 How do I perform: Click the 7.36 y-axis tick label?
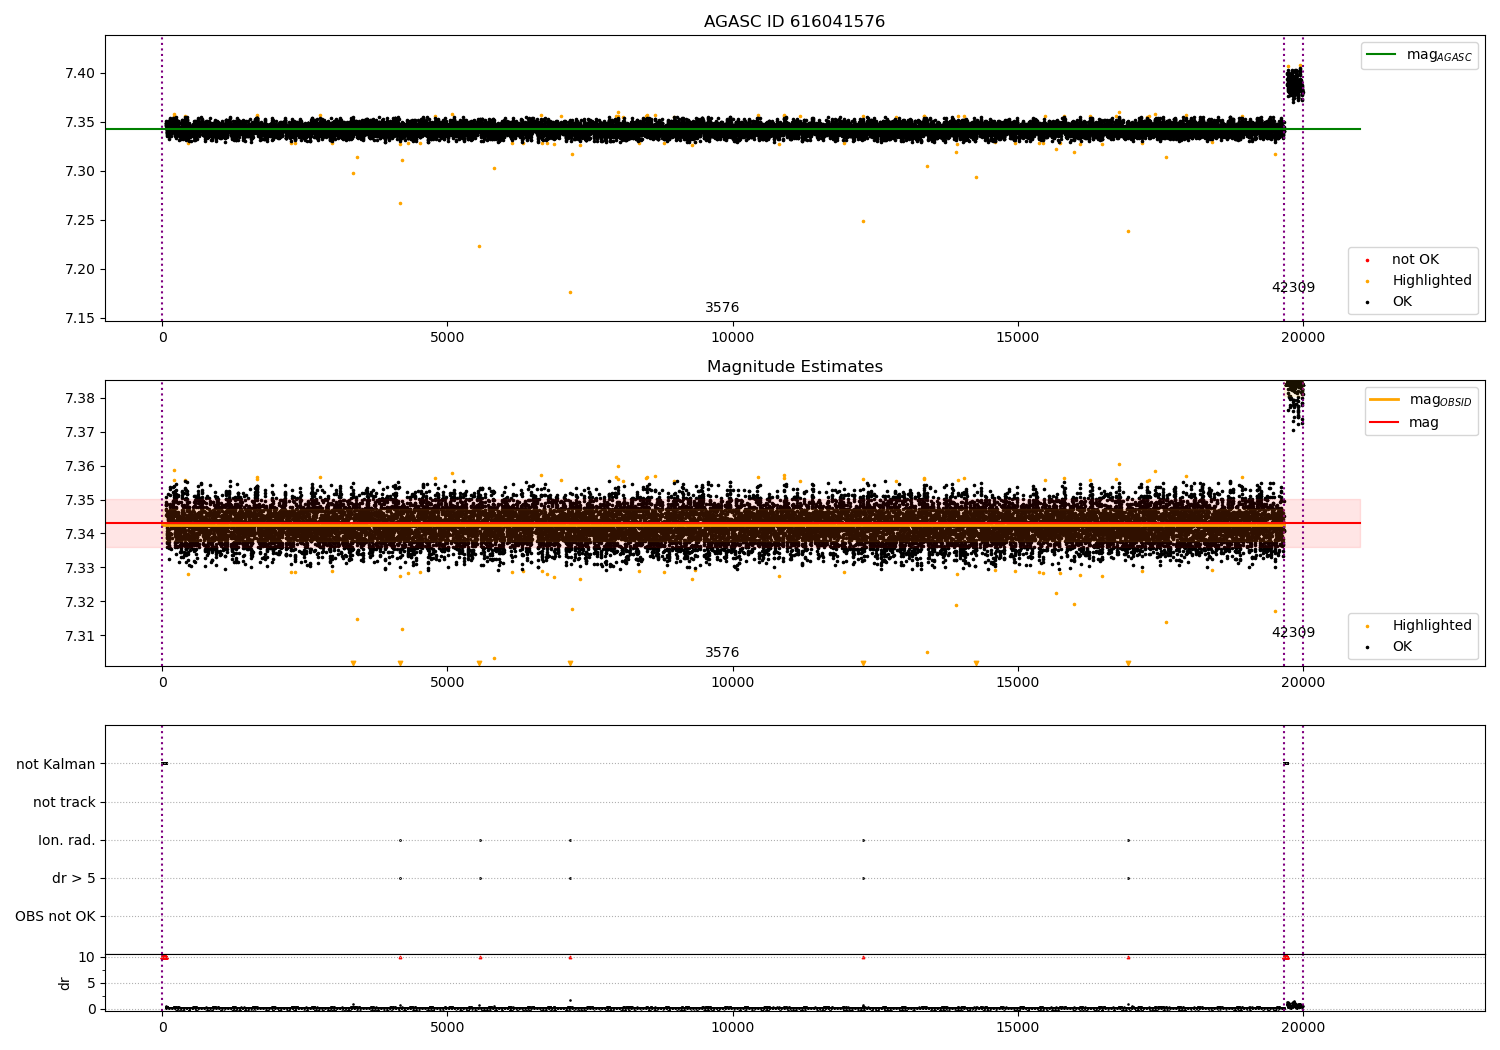click(81, 467)
